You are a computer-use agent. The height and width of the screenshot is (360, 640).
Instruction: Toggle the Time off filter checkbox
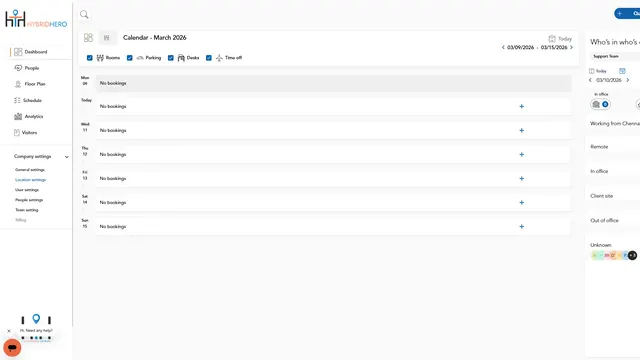(209, 58)
